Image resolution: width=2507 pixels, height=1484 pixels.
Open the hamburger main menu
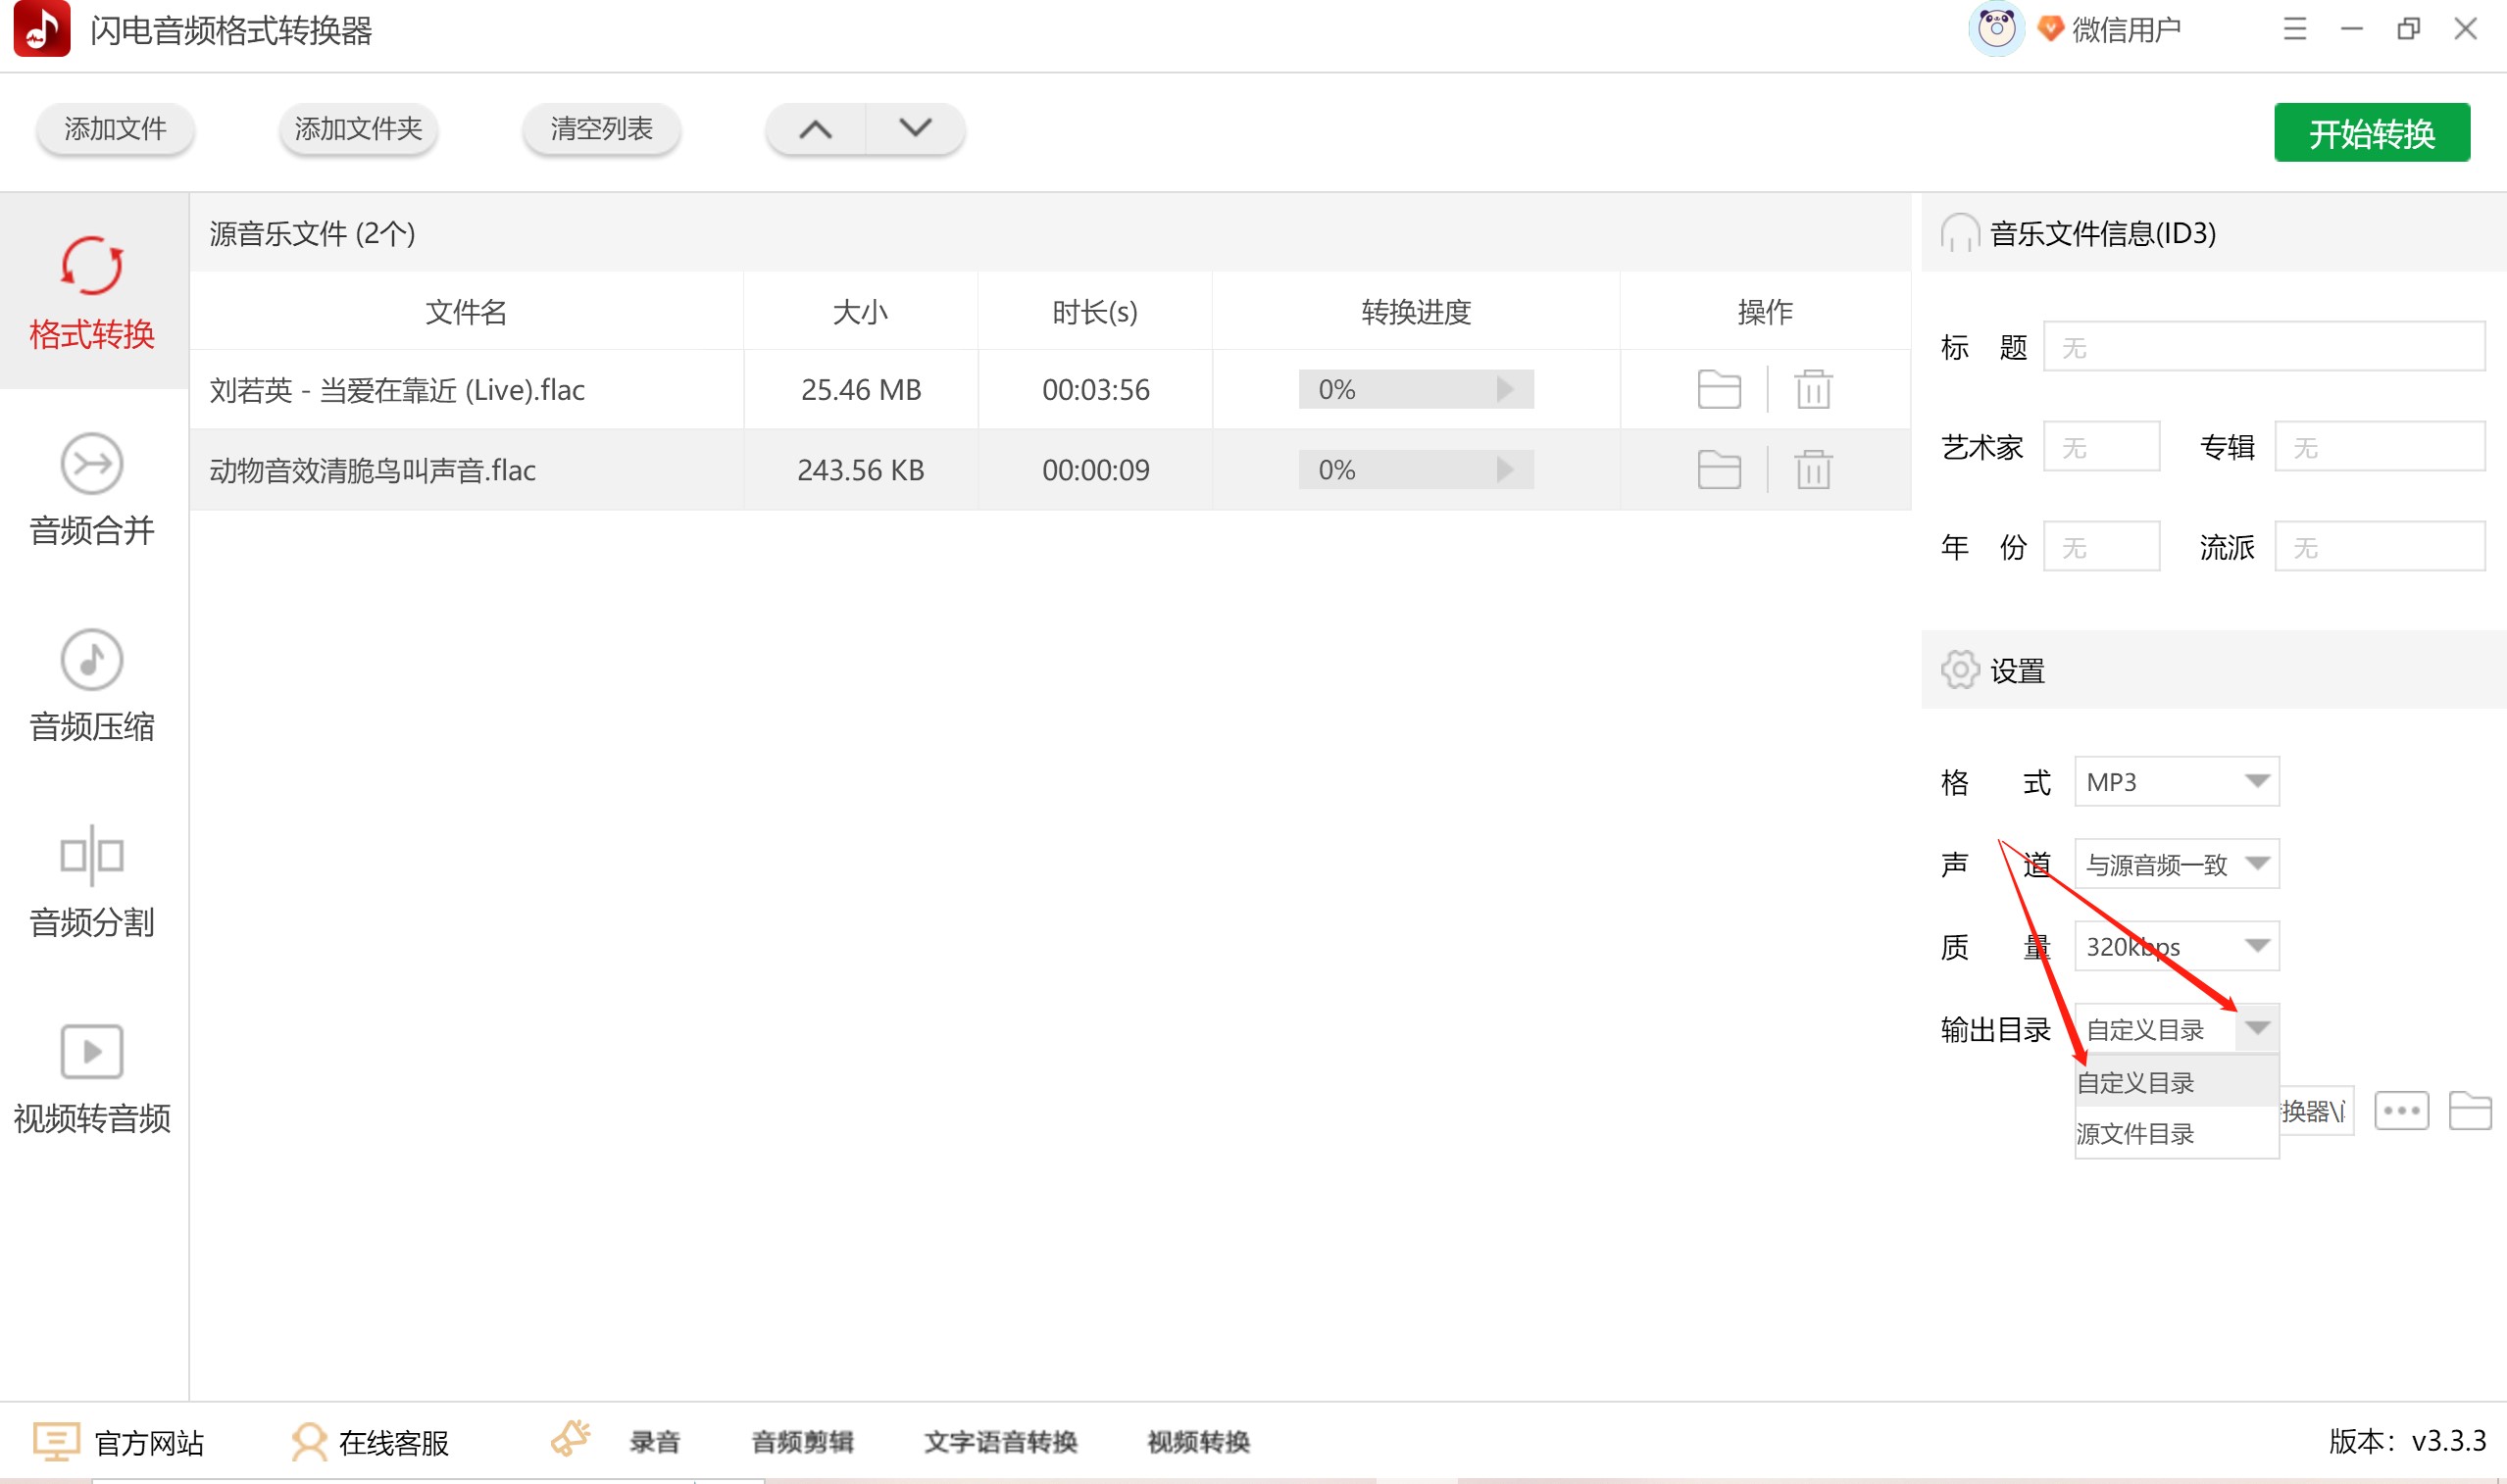point(2294,29)
